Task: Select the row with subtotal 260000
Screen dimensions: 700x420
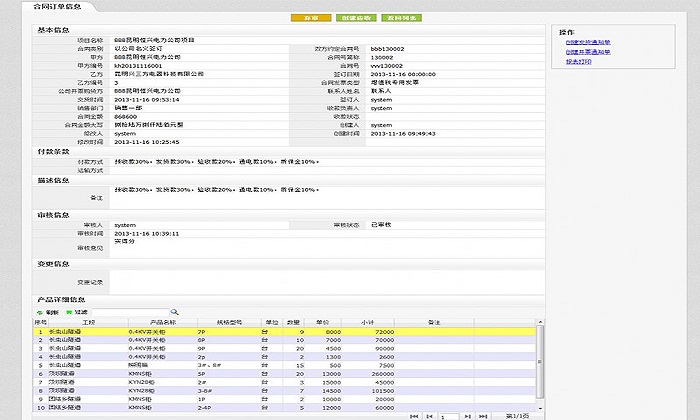Action: (x=284, y=374)
